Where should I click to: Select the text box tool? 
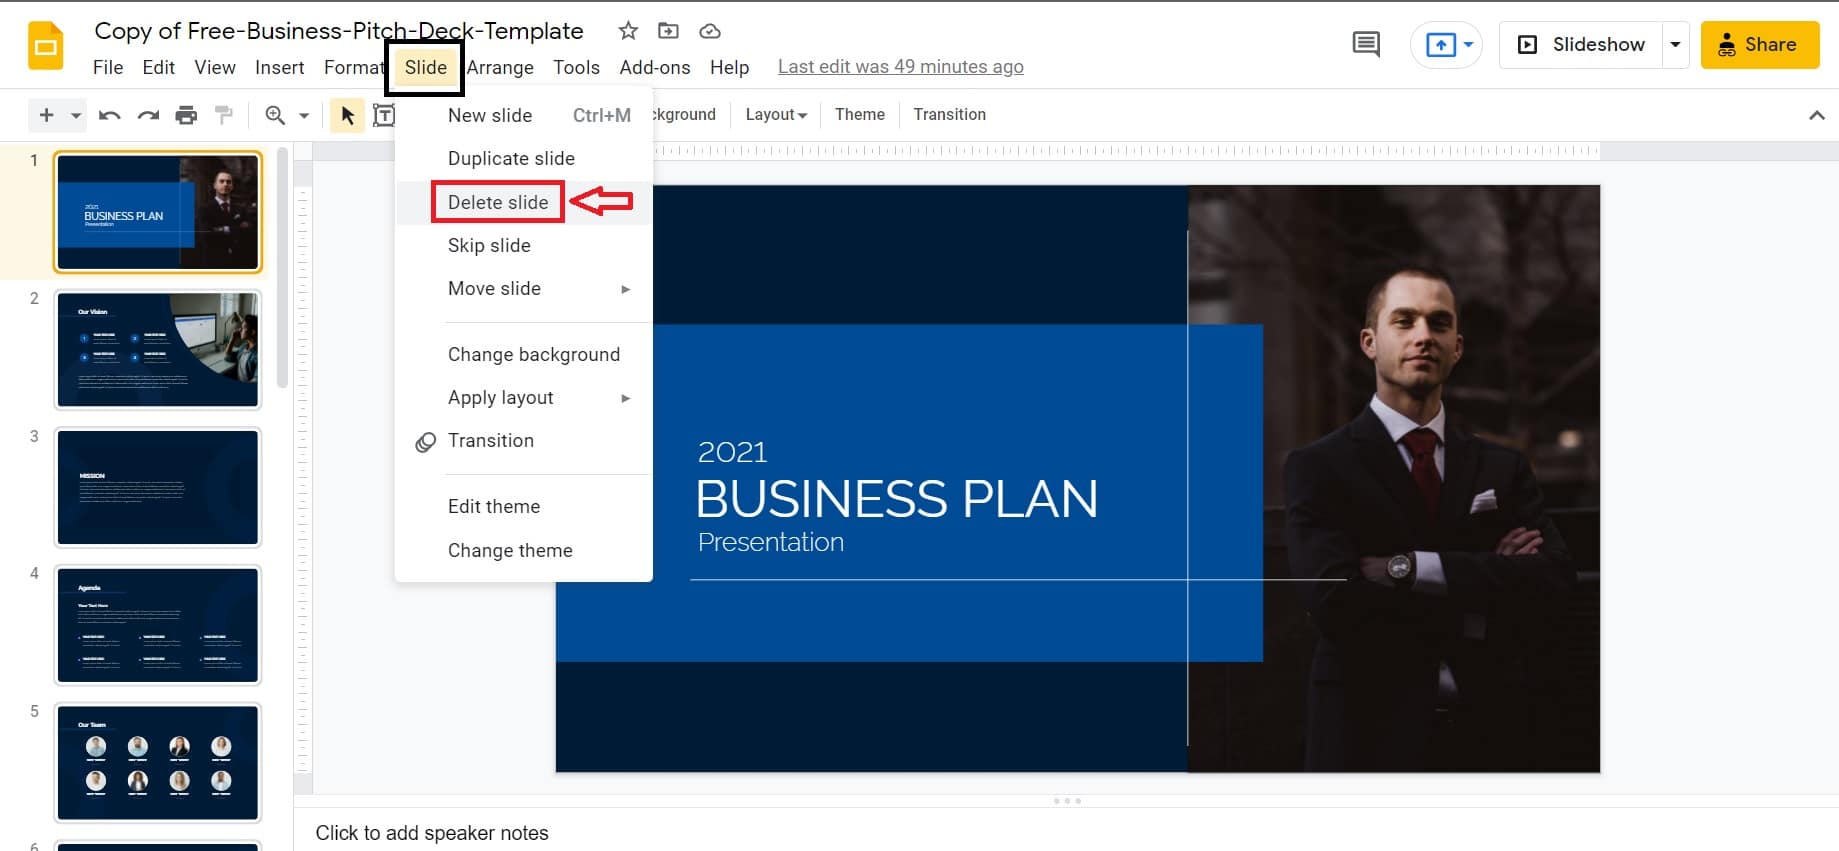[x=383, y=115]
